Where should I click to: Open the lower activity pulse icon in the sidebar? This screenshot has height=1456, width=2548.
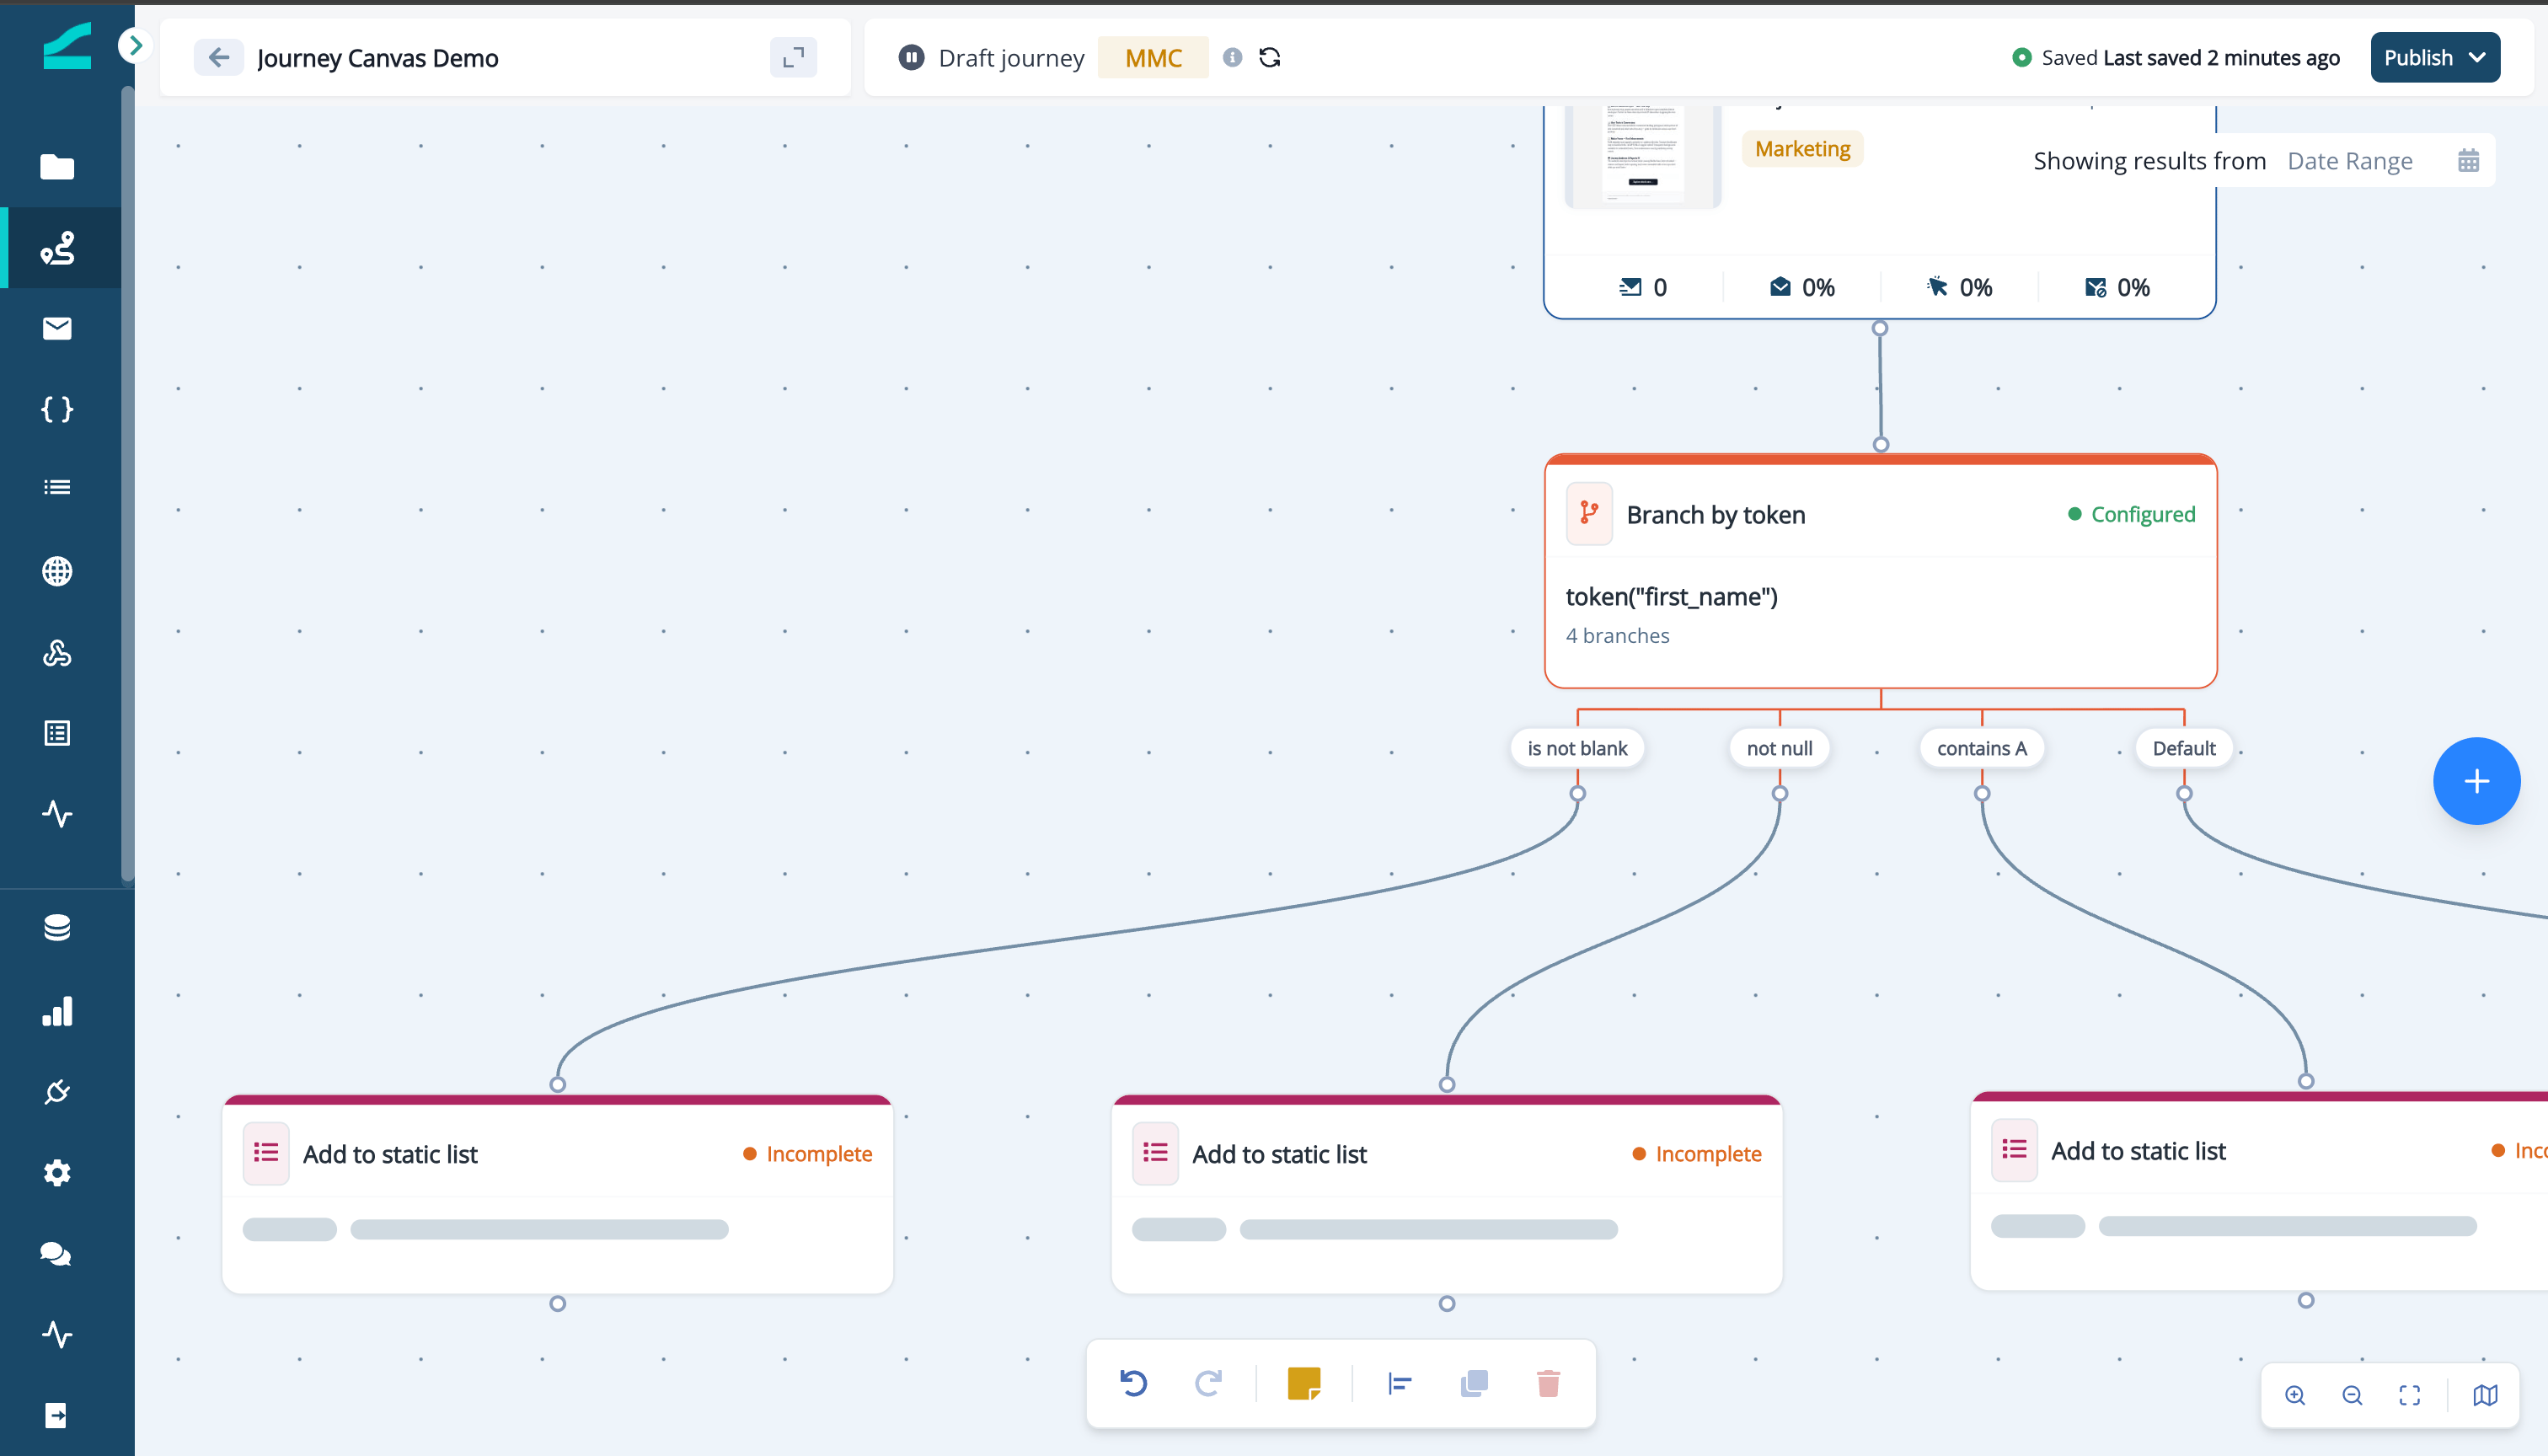[57, 1334]
